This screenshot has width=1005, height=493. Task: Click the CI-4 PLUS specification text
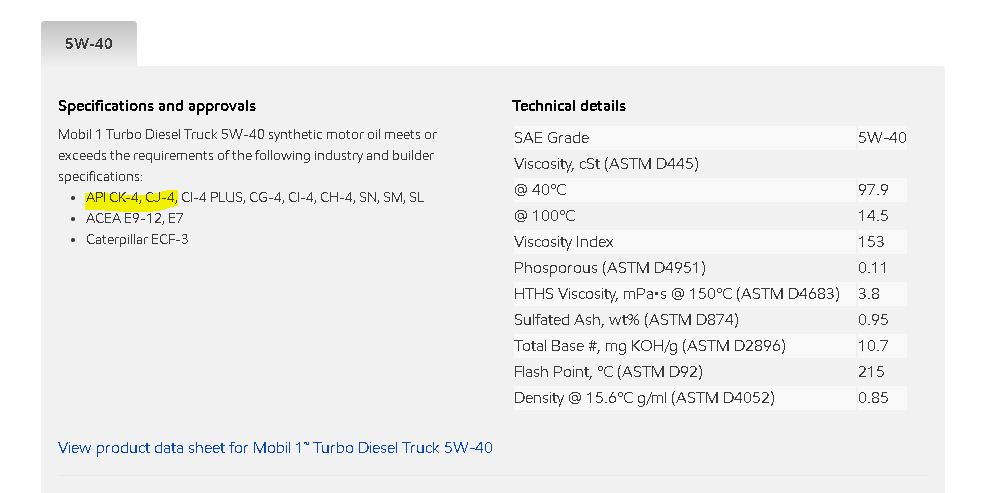213,197
